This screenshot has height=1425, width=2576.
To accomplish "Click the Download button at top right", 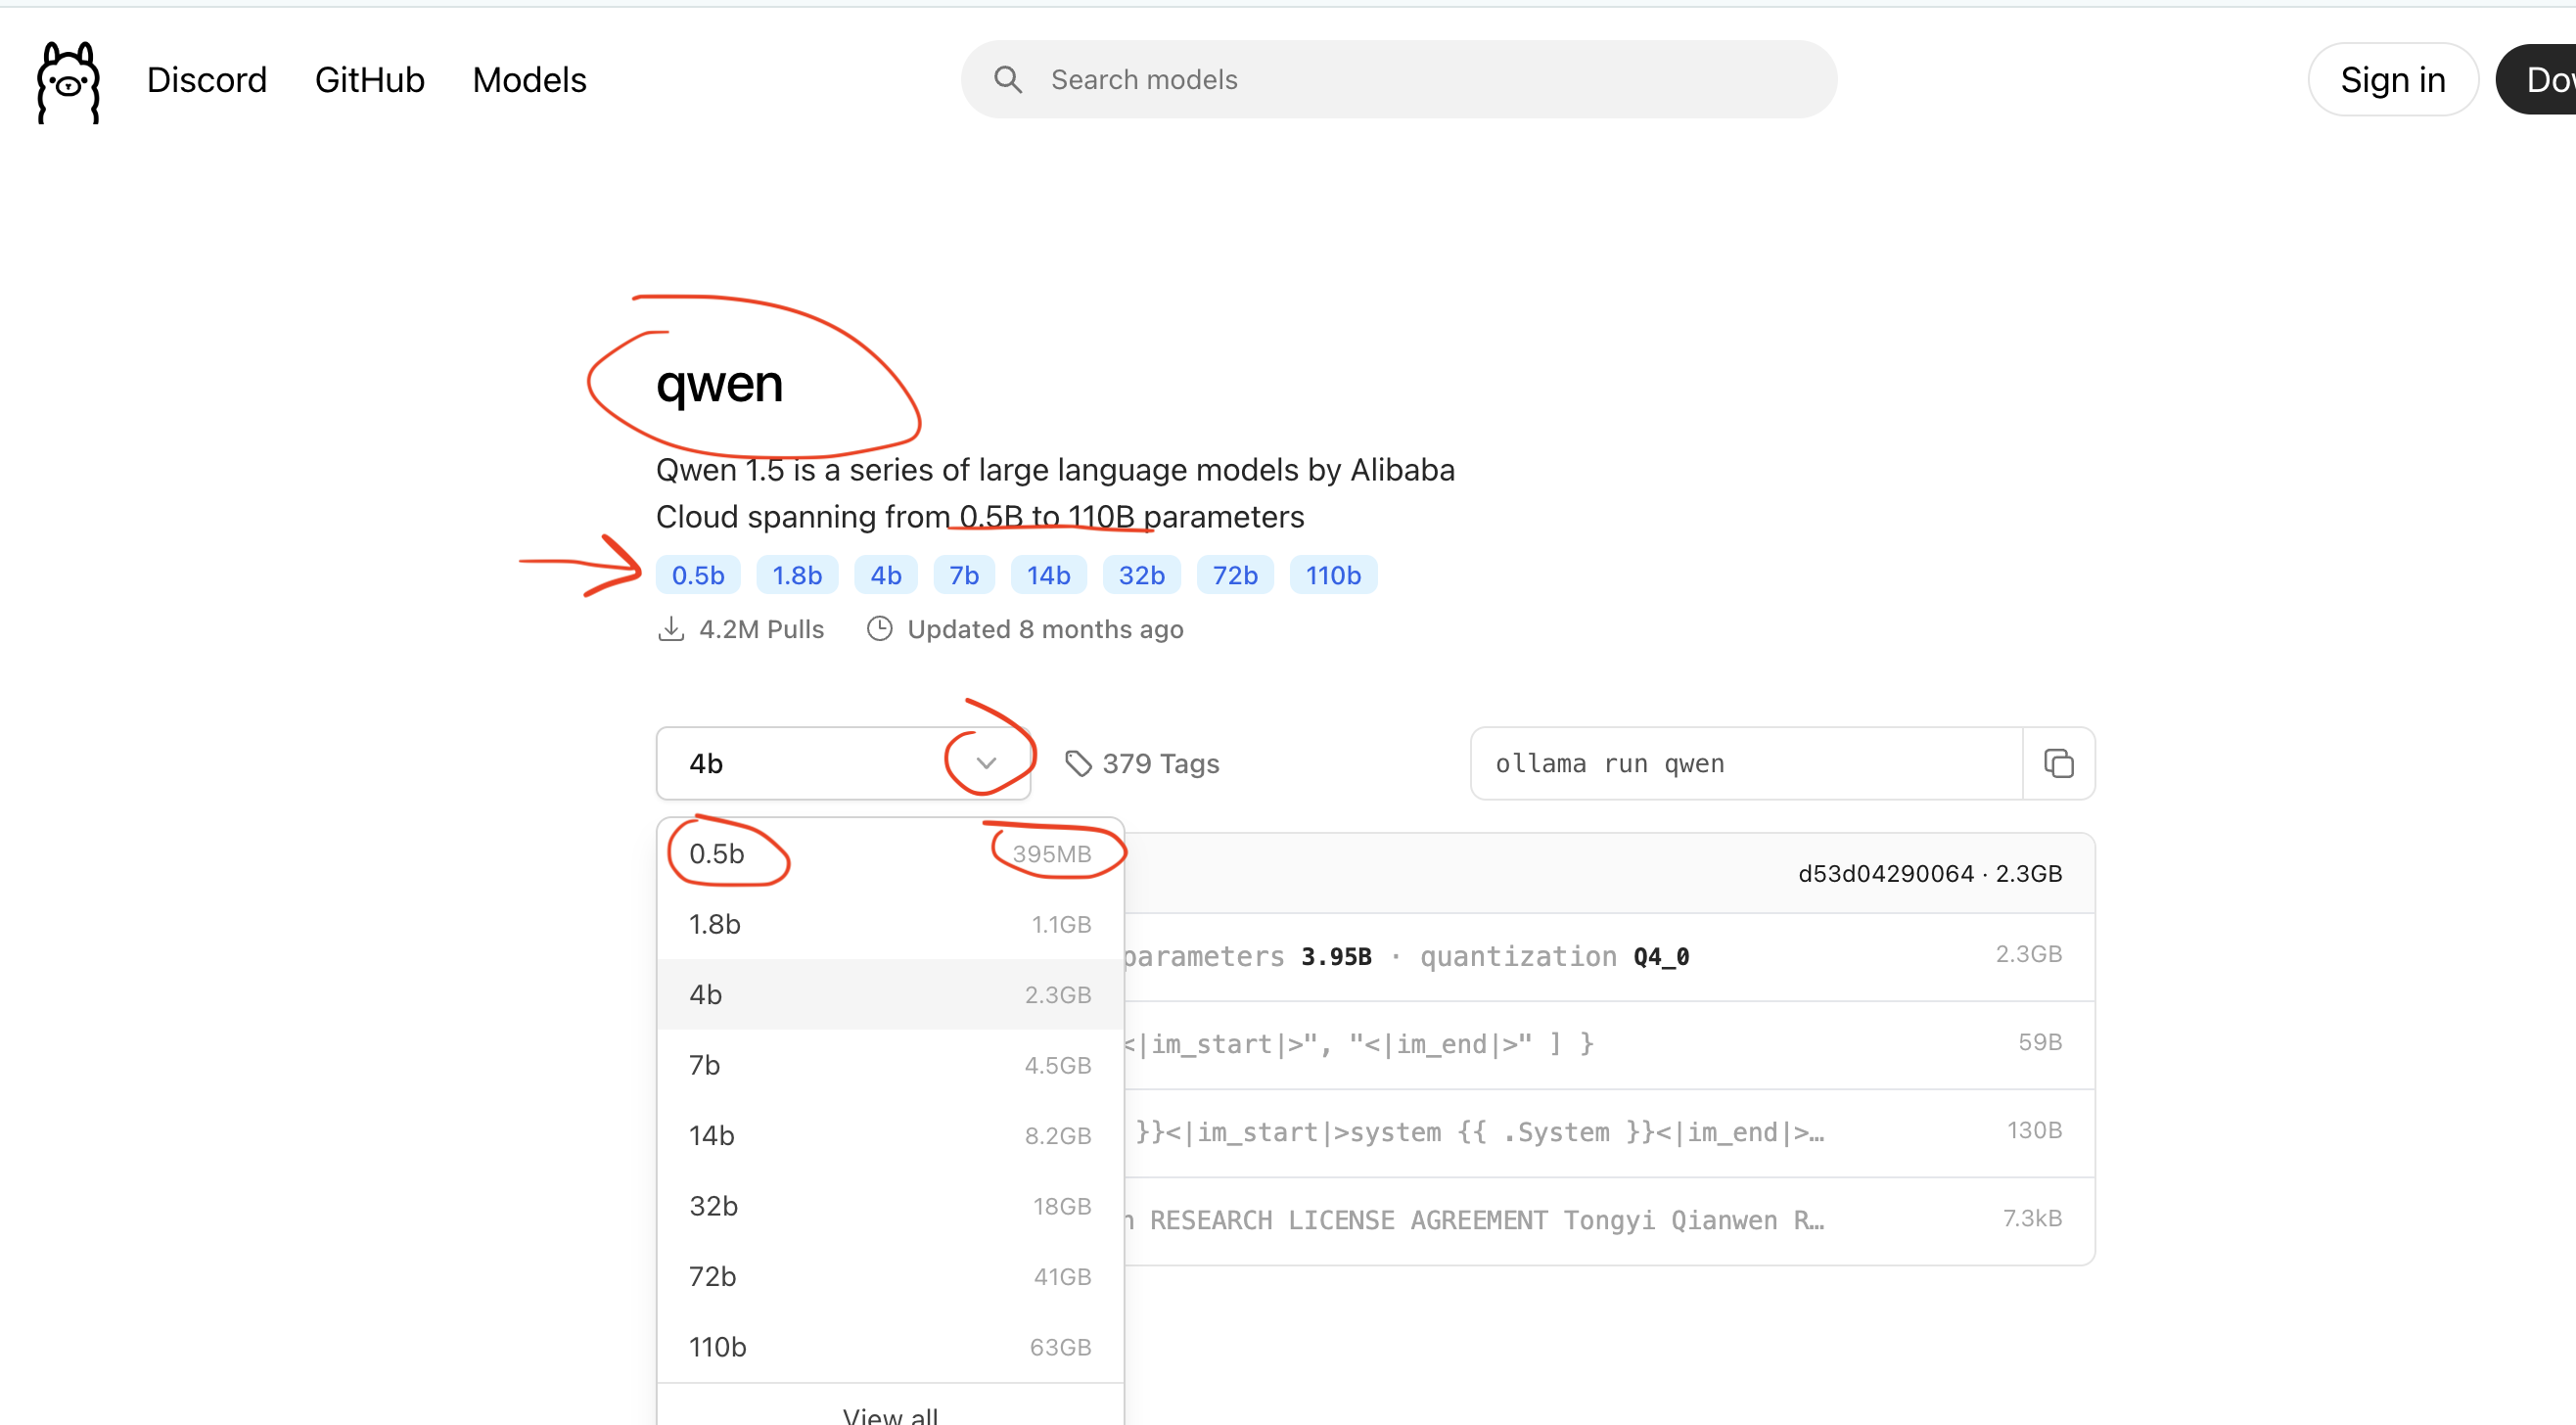I will click(x=2537, y=80).
